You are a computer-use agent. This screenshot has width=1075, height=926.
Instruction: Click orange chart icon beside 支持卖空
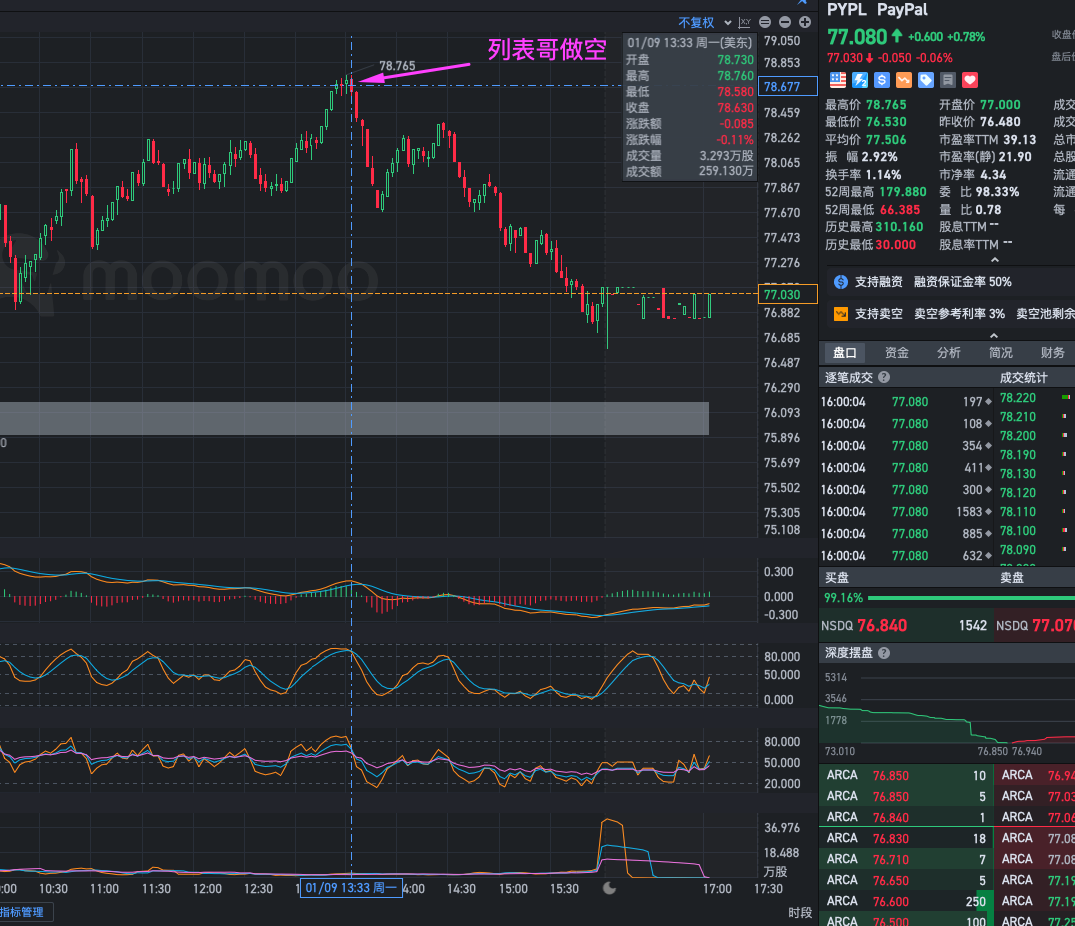point(841,314)
